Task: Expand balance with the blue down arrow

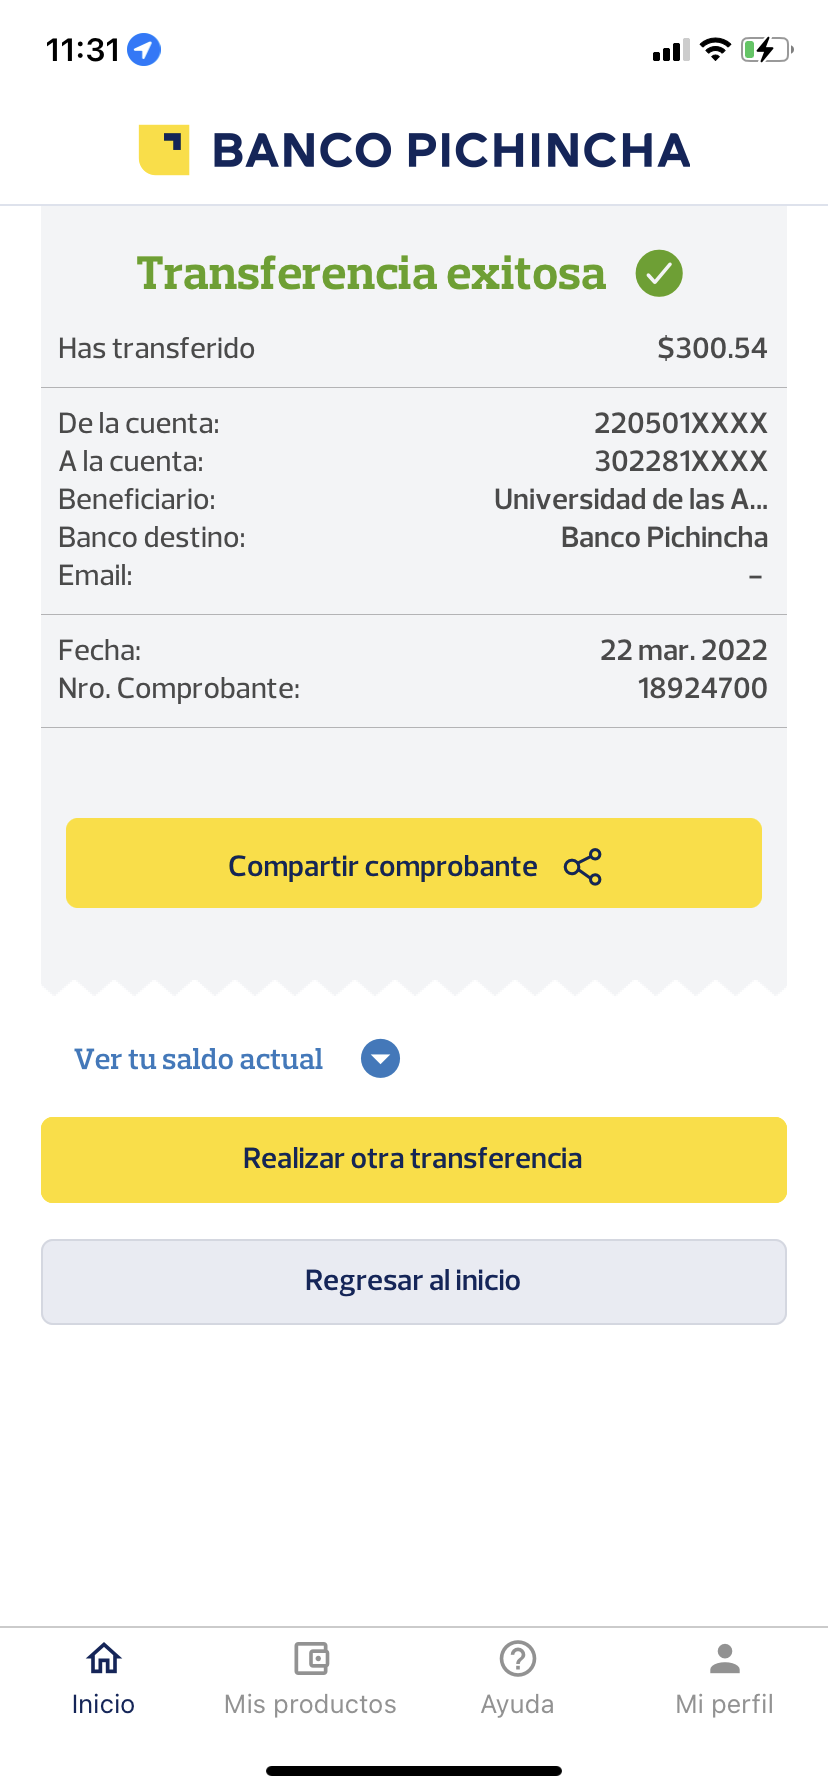Action: click(380, 1059)
